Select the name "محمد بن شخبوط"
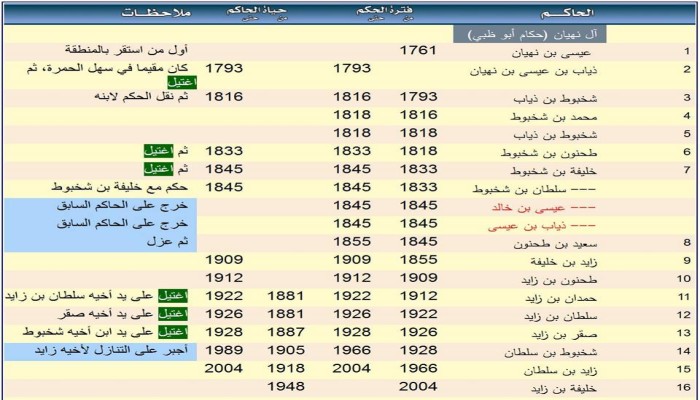Image resolution: width=700 pixels, height=400 pixels. coord(554,117)
